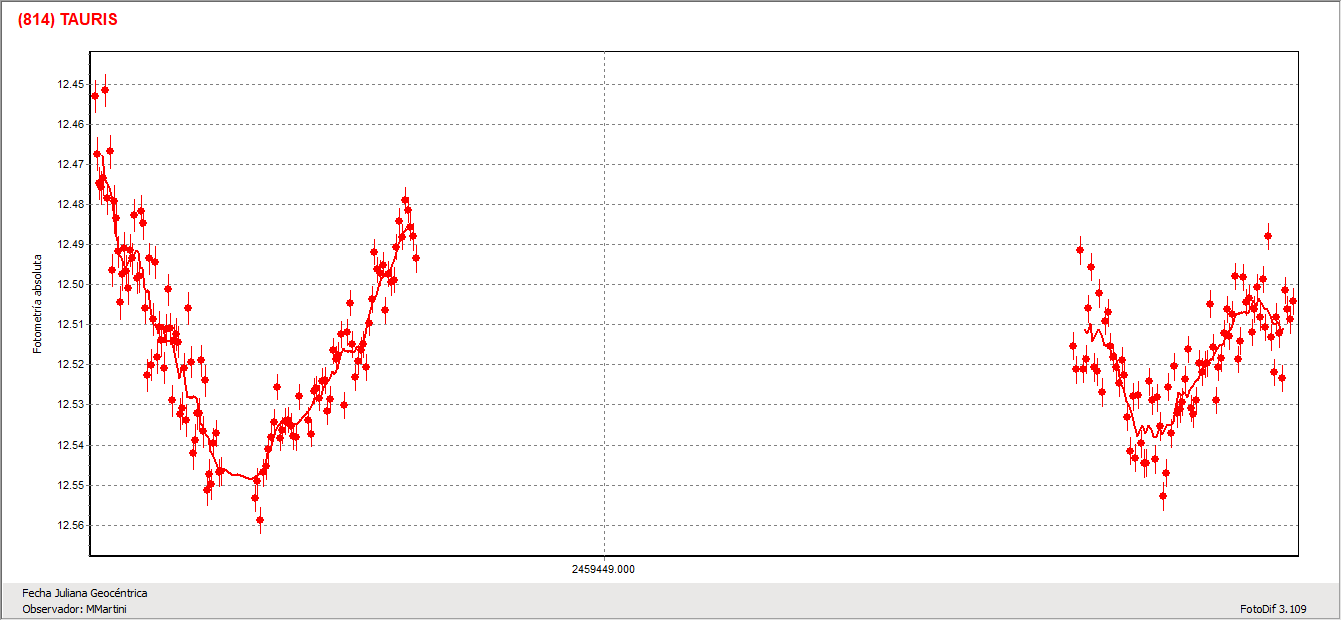Click the 12.52 tick label
Viewport: 1342px width, 621px height.
[71, 364]
